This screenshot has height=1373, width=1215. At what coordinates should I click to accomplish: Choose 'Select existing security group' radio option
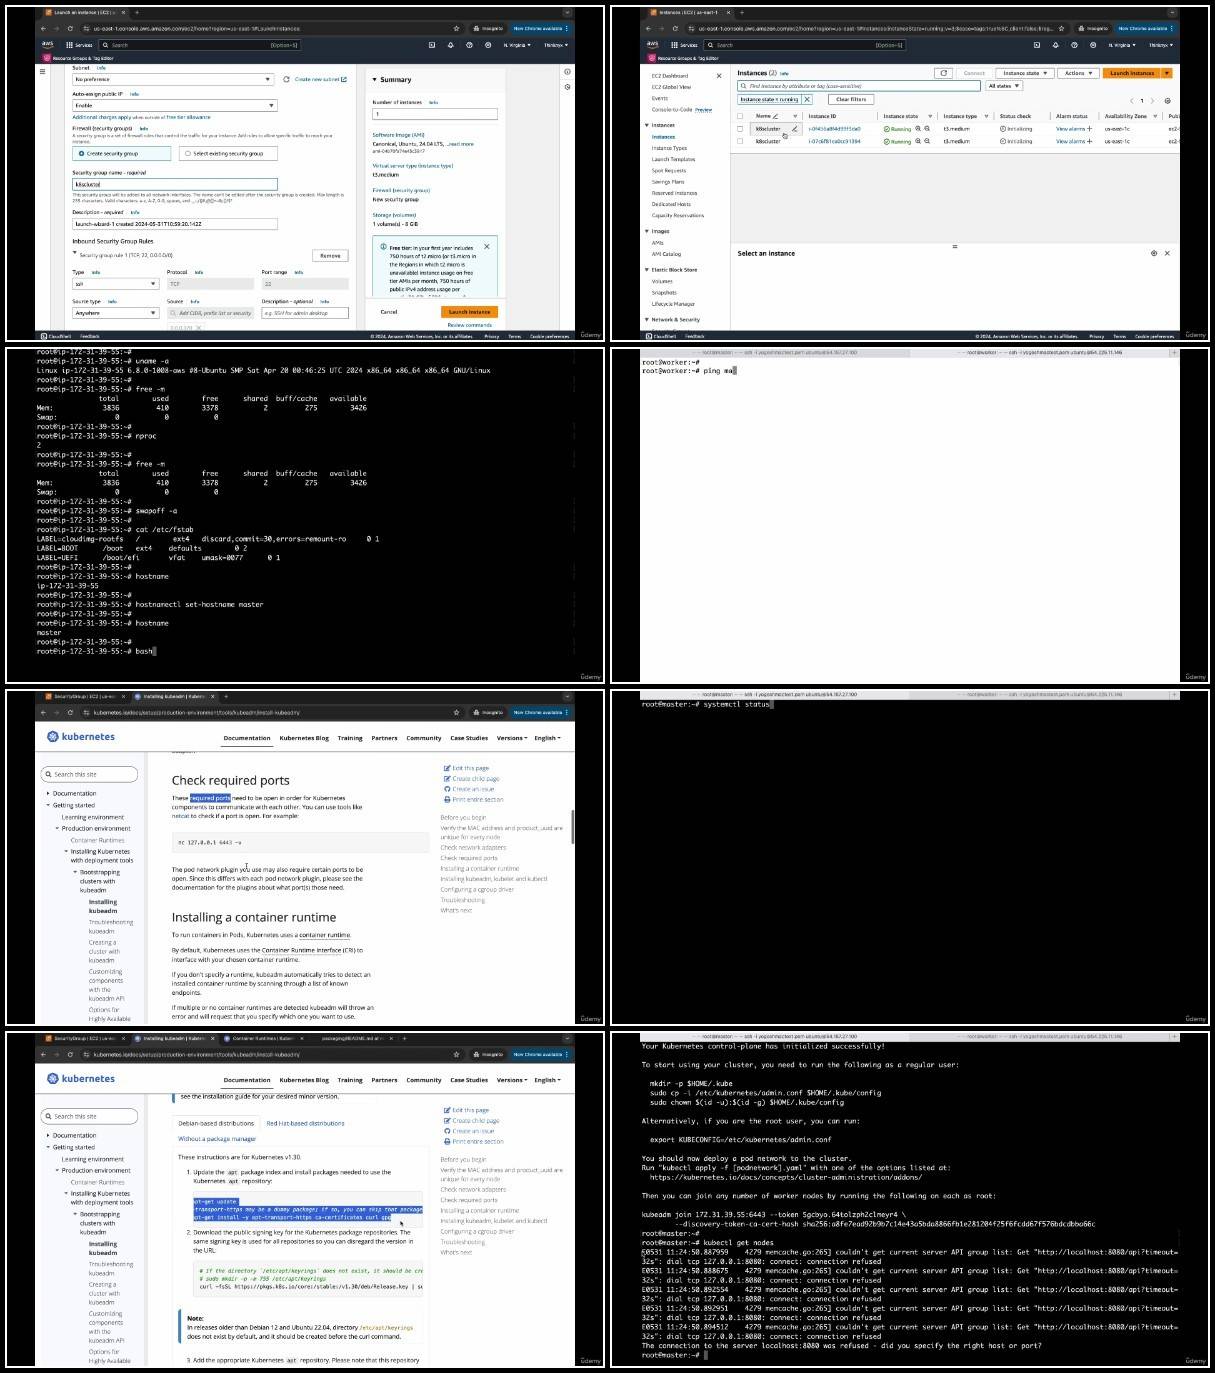coord(228,153)
